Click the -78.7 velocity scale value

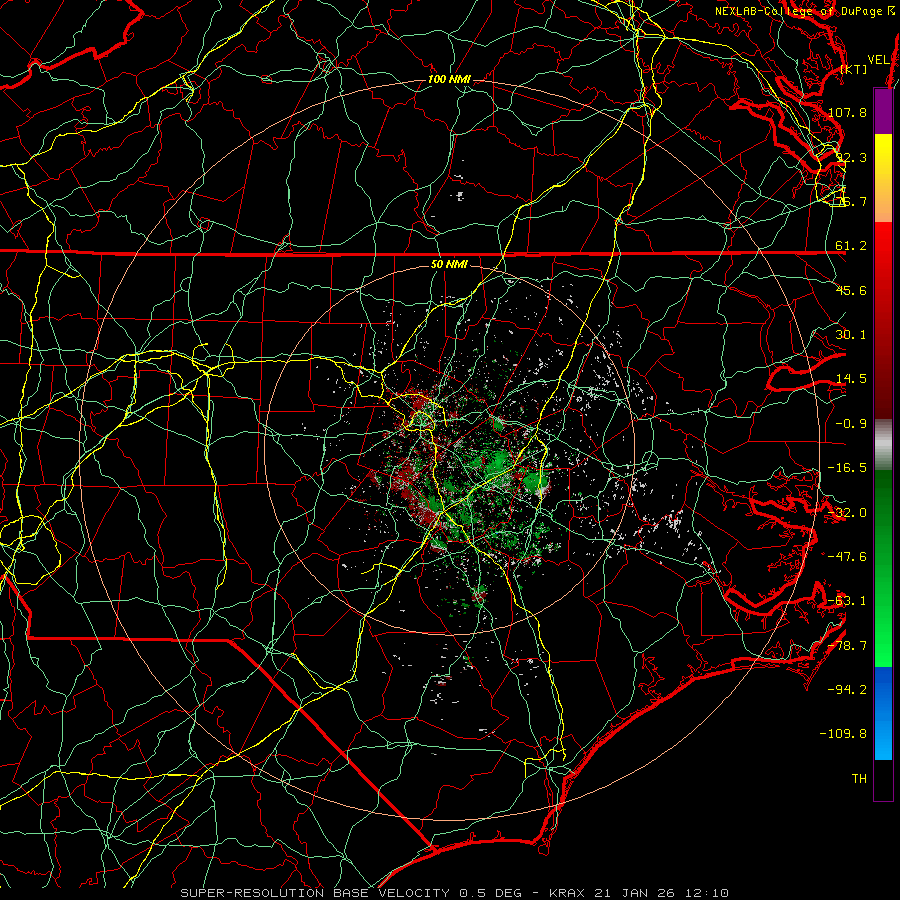847,646
